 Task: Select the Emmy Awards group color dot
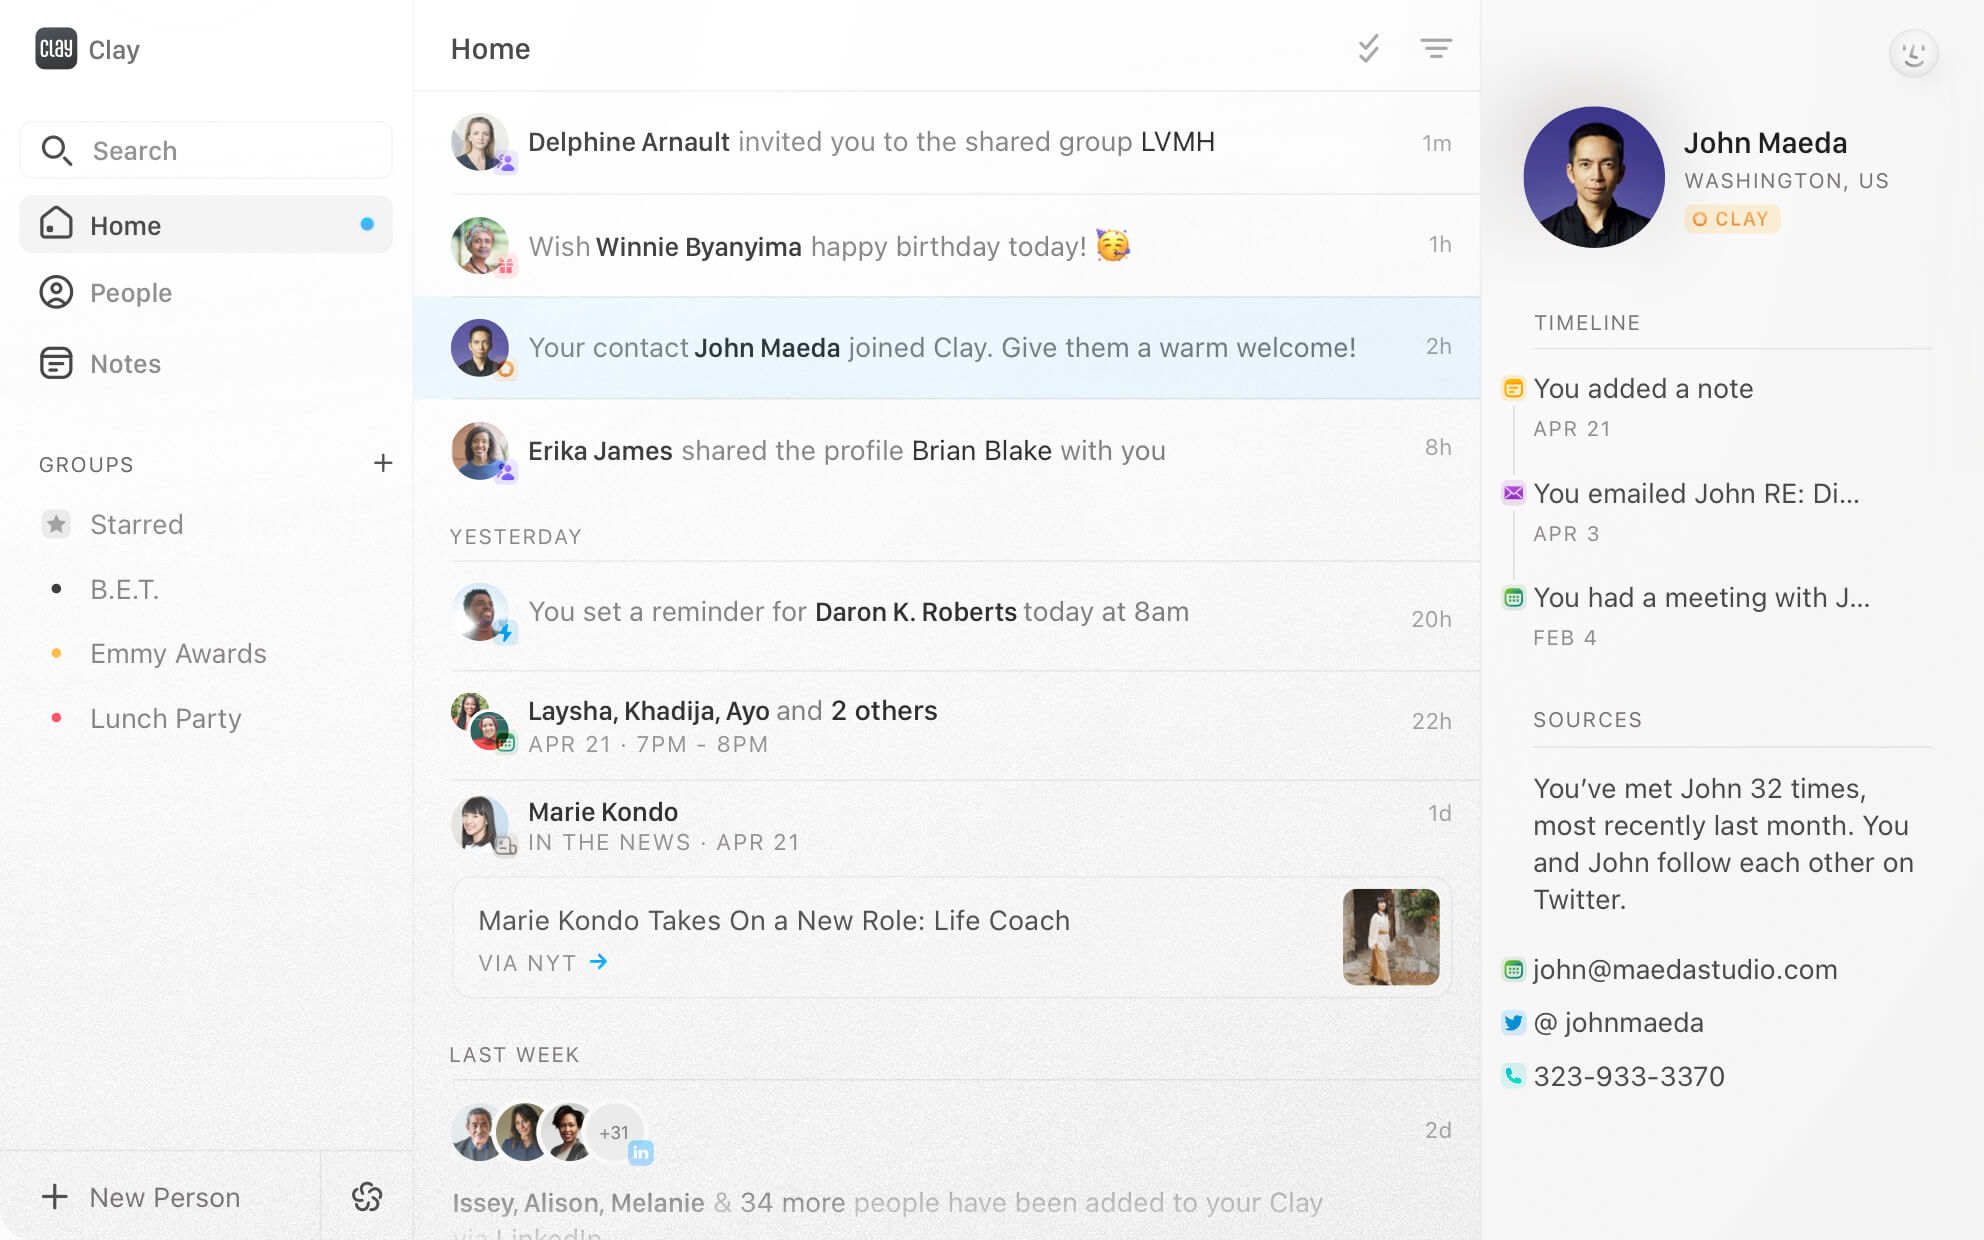[57, 653]
